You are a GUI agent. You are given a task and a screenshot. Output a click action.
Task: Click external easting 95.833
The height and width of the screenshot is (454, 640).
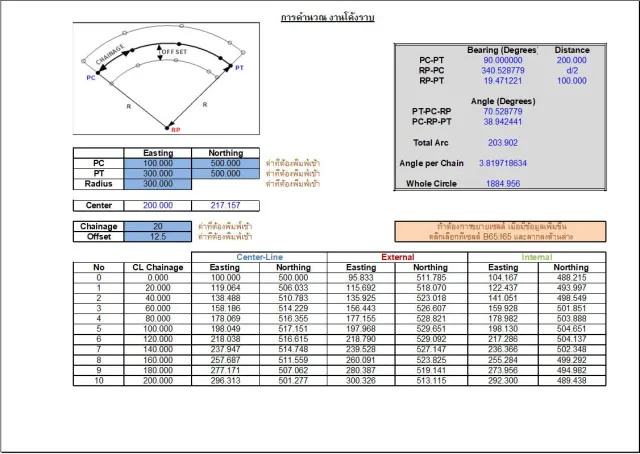[361, 278]
